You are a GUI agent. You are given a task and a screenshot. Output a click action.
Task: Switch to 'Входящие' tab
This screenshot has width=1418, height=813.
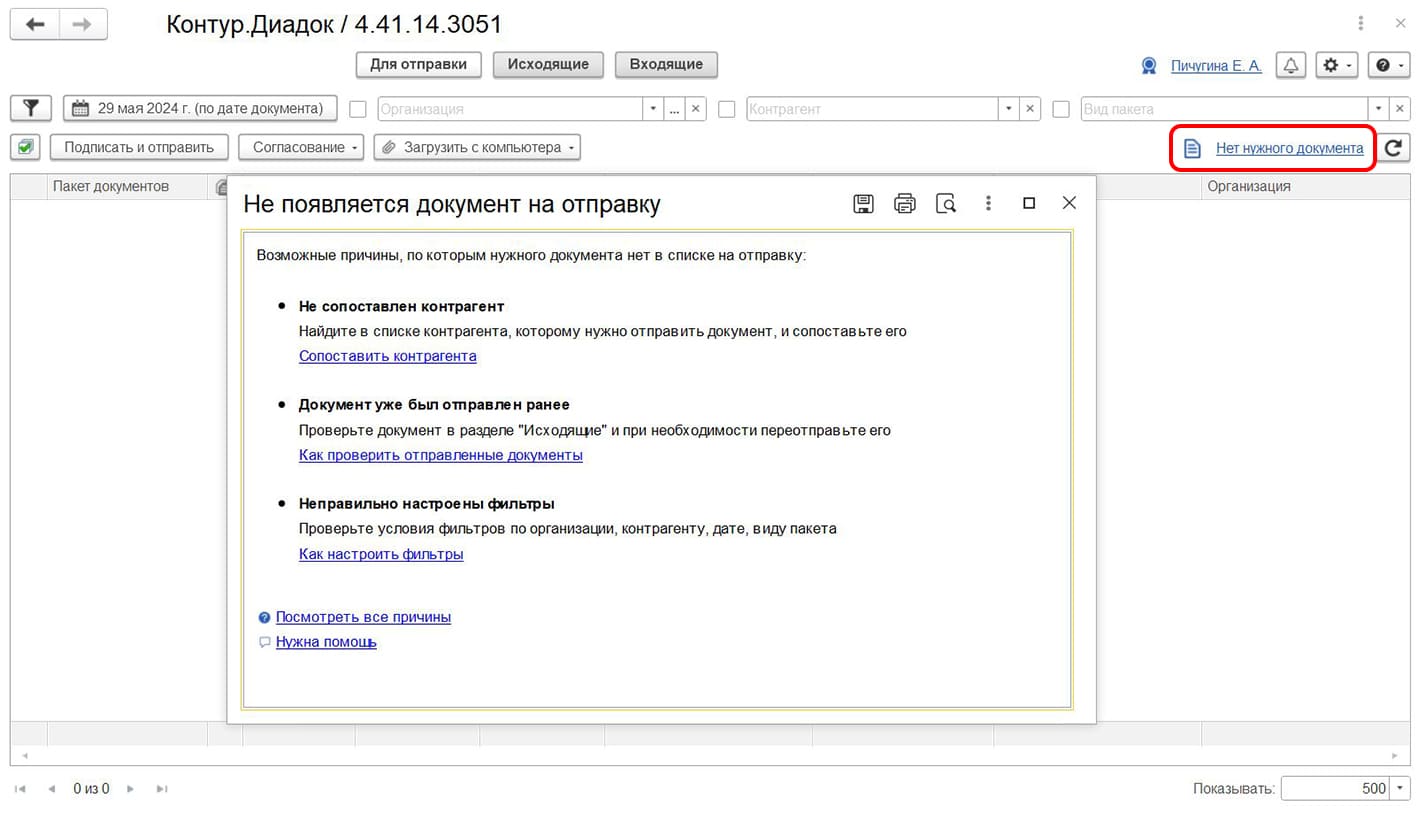click(666, 64)
